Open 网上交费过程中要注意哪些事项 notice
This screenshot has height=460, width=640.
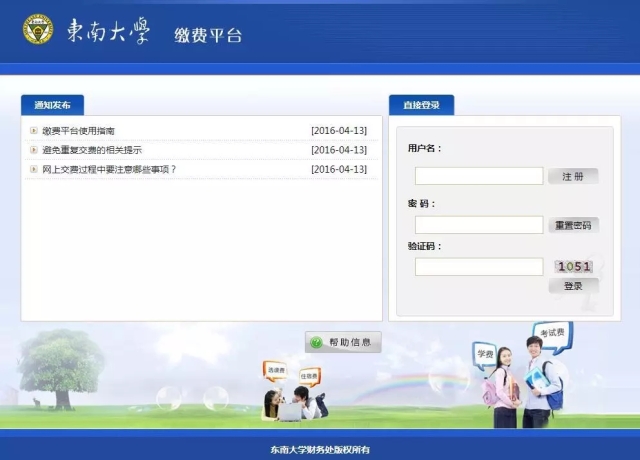click(x=109, y=169)
